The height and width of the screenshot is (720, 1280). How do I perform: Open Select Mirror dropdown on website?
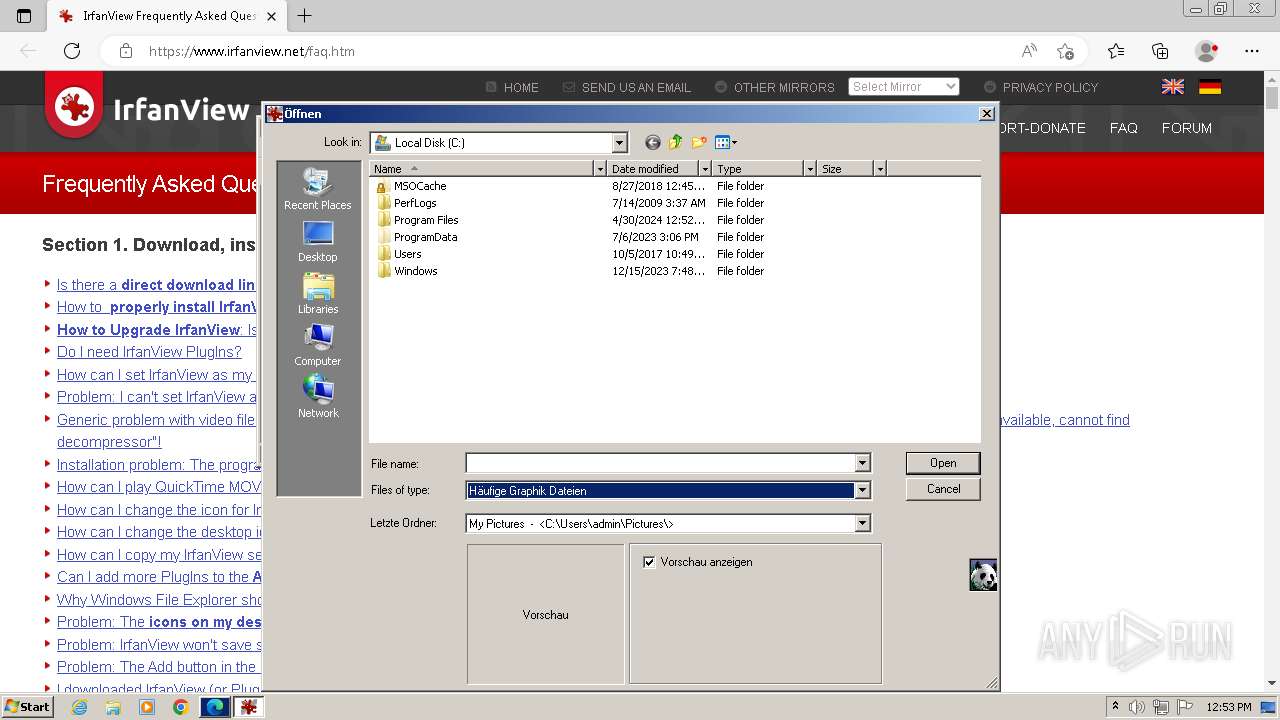(904, 87)
